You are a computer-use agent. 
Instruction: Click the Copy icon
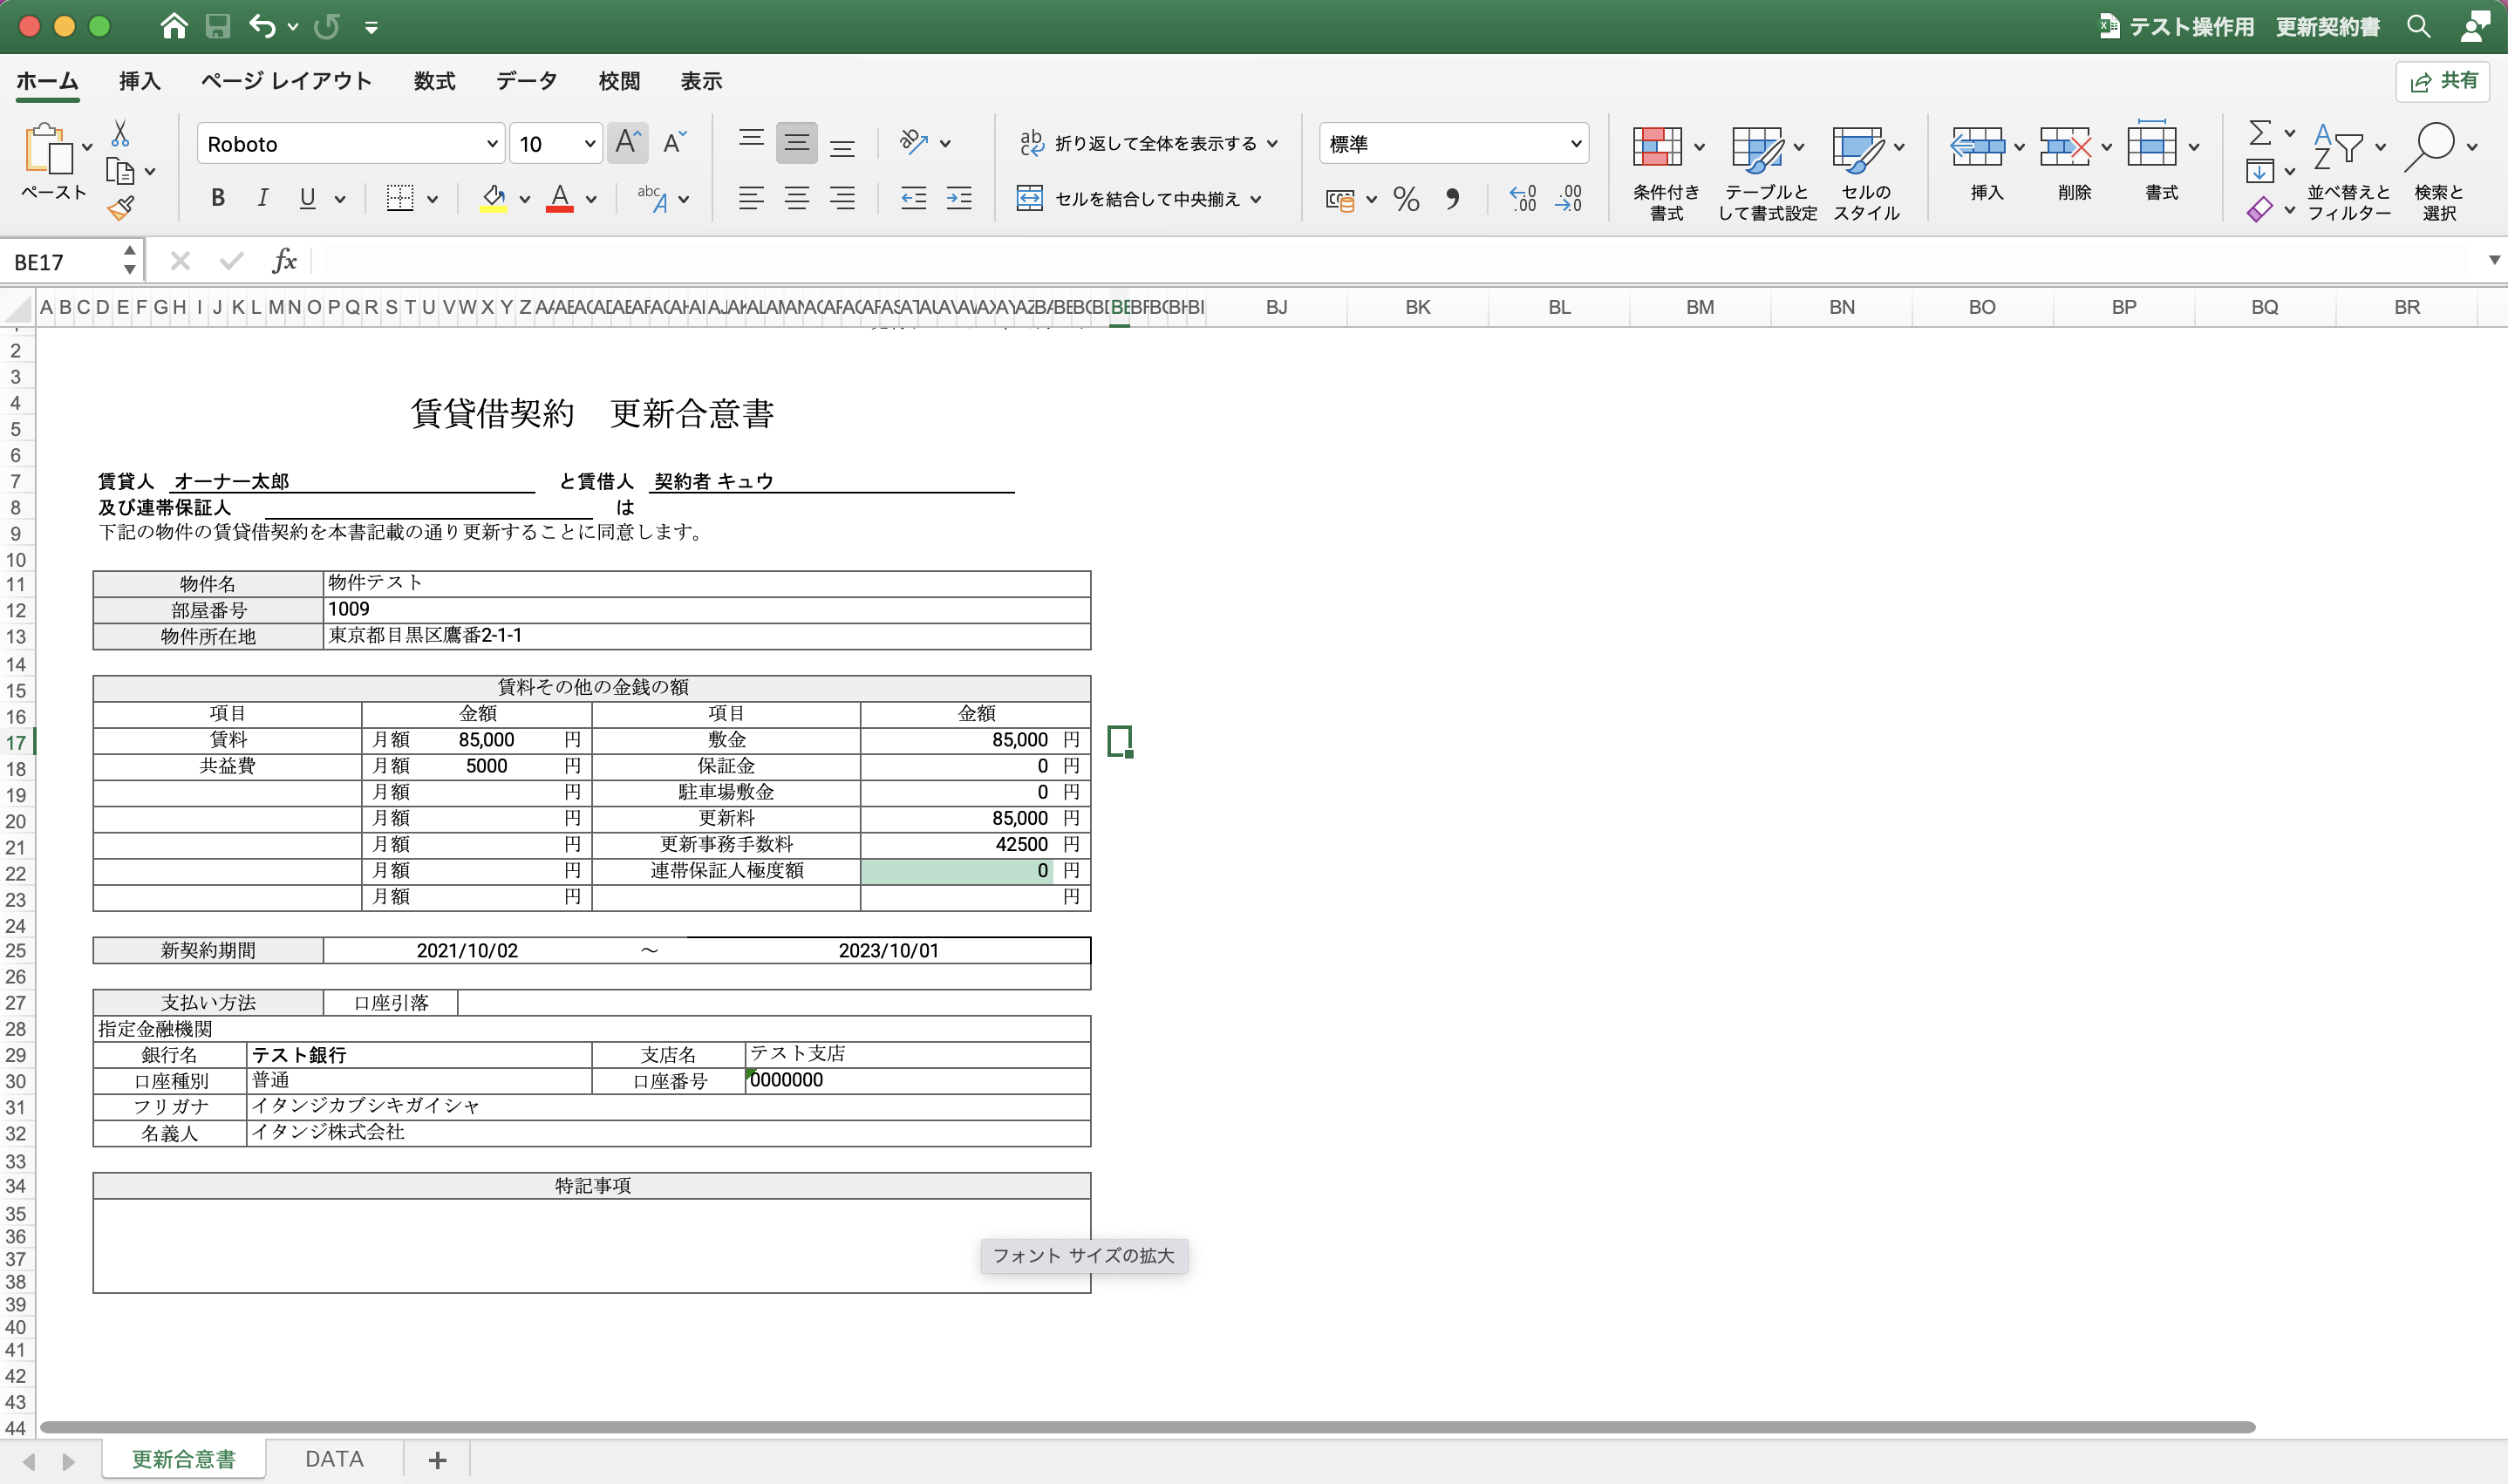(x=120, y=172)
